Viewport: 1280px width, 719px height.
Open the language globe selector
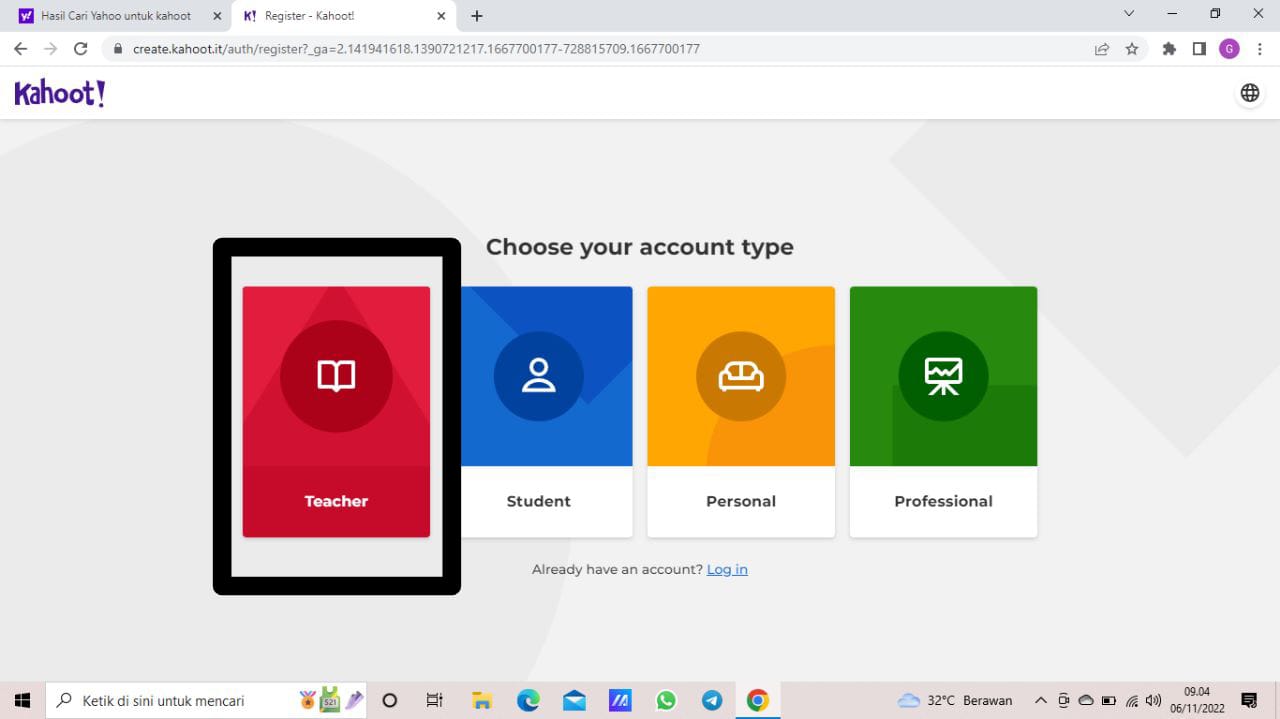[1250, 93]
